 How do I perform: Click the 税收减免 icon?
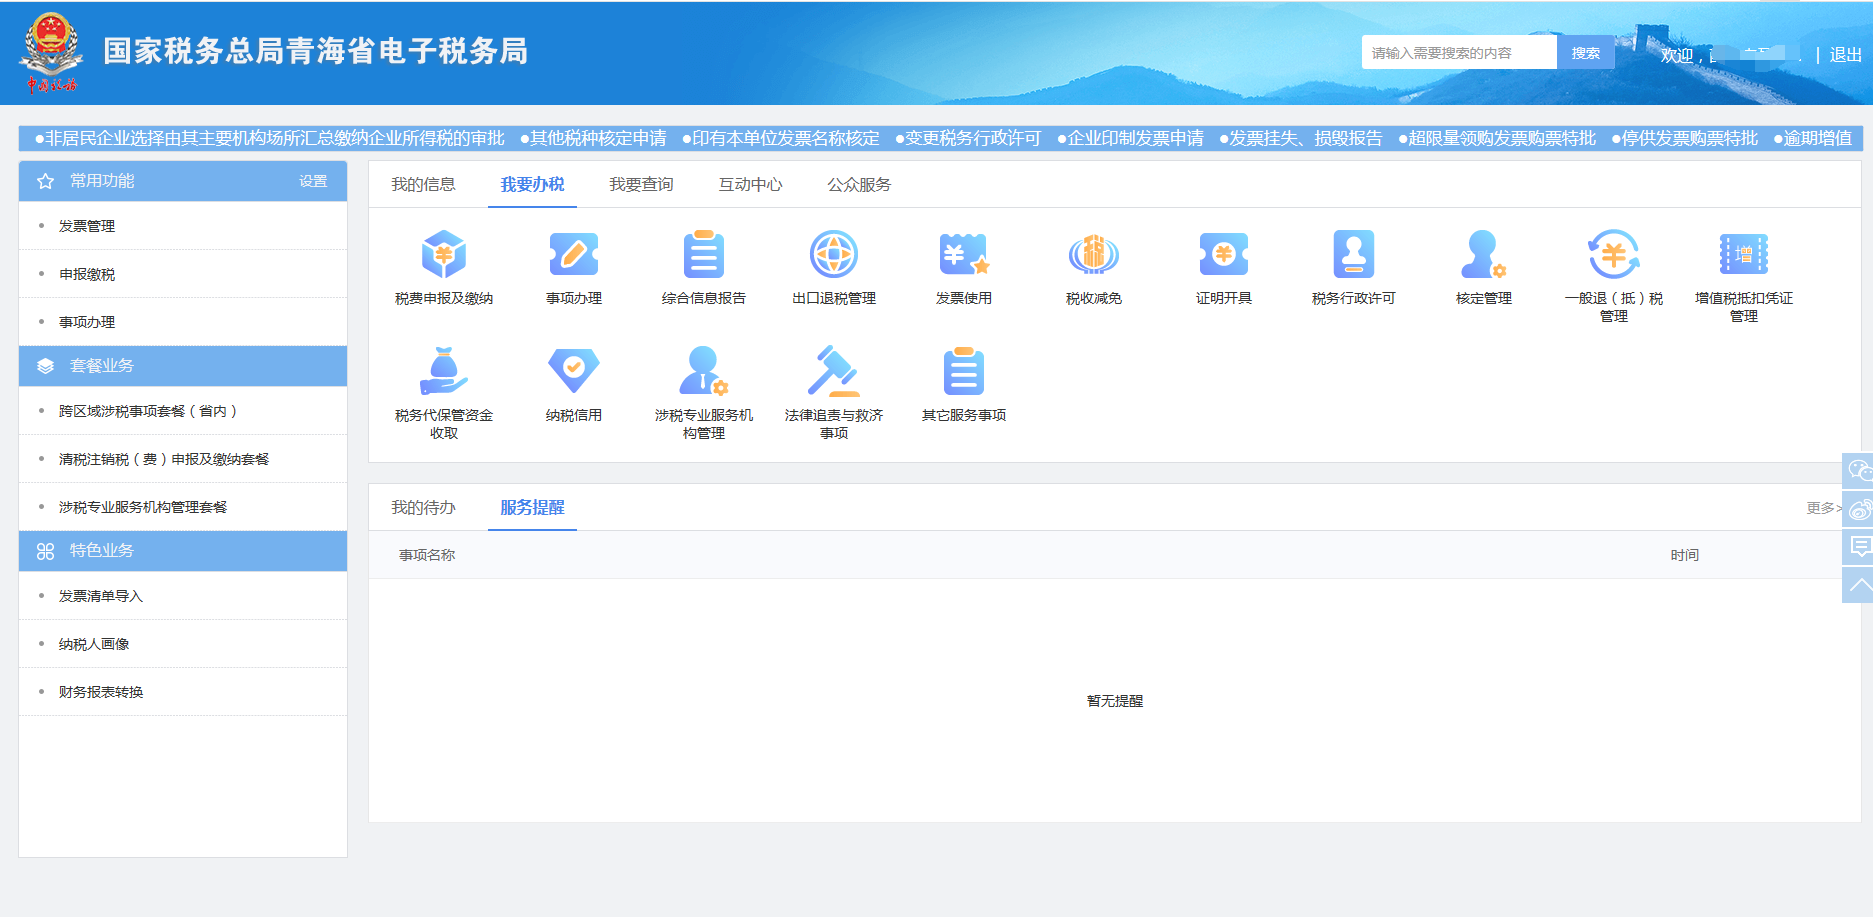coord(1093,267)
